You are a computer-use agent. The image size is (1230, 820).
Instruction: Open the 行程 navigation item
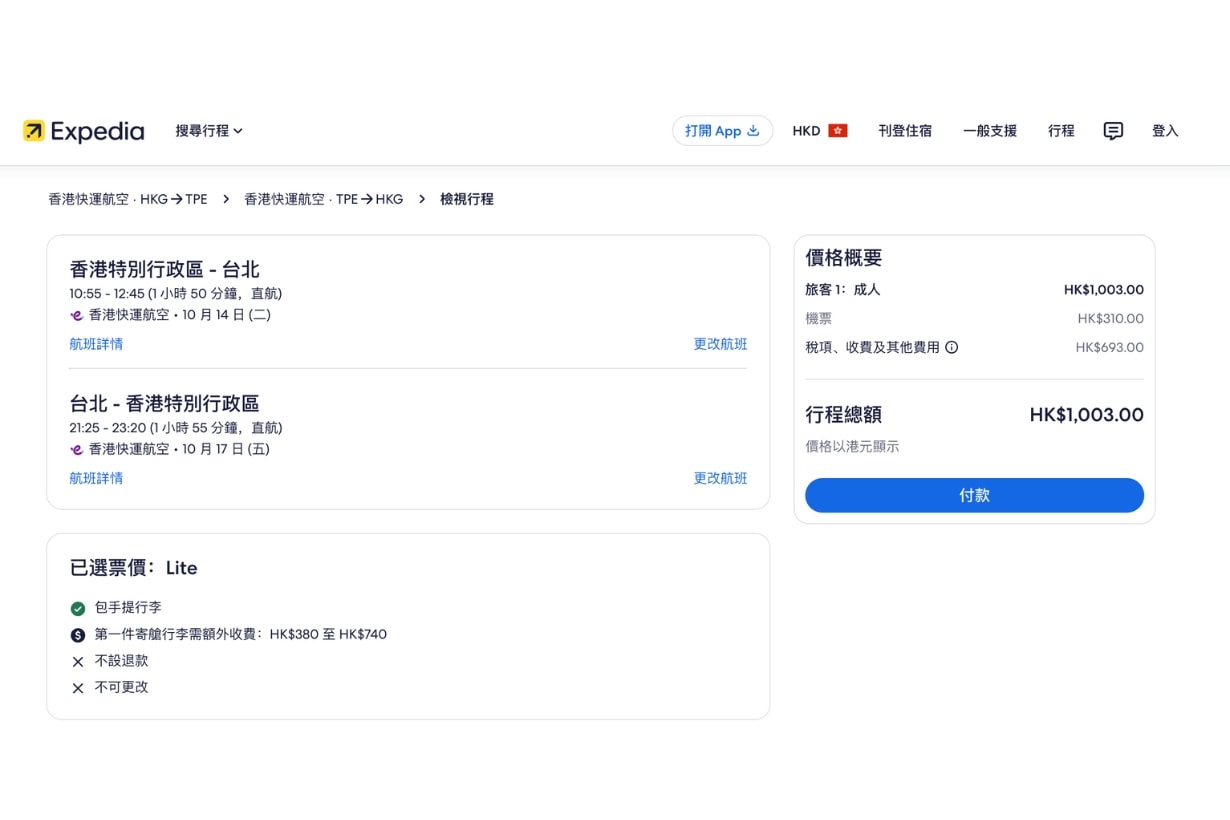tap(1060, 130)
